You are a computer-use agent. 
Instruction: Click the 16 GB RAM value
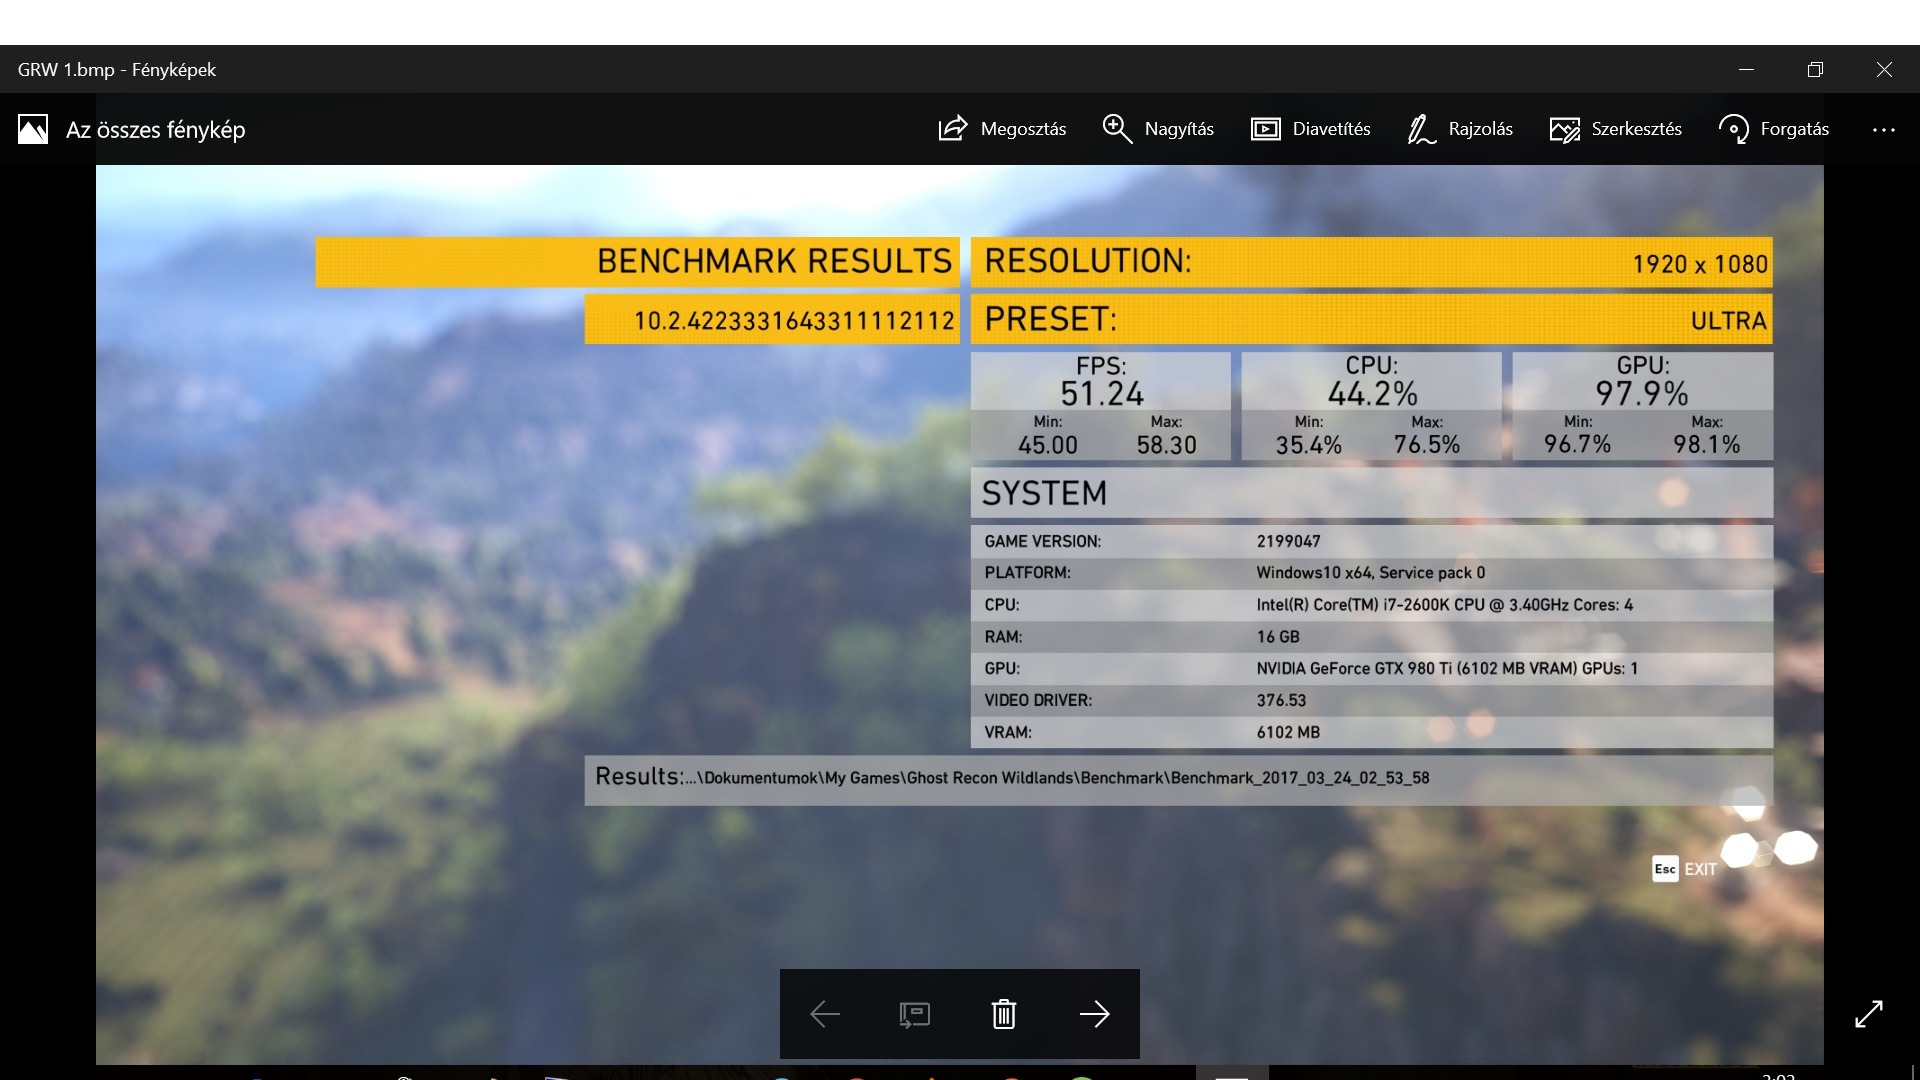(1278, 637)
